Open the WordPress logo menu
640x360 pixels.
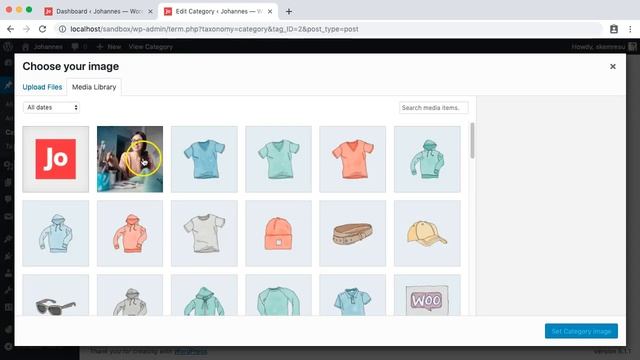8,47
